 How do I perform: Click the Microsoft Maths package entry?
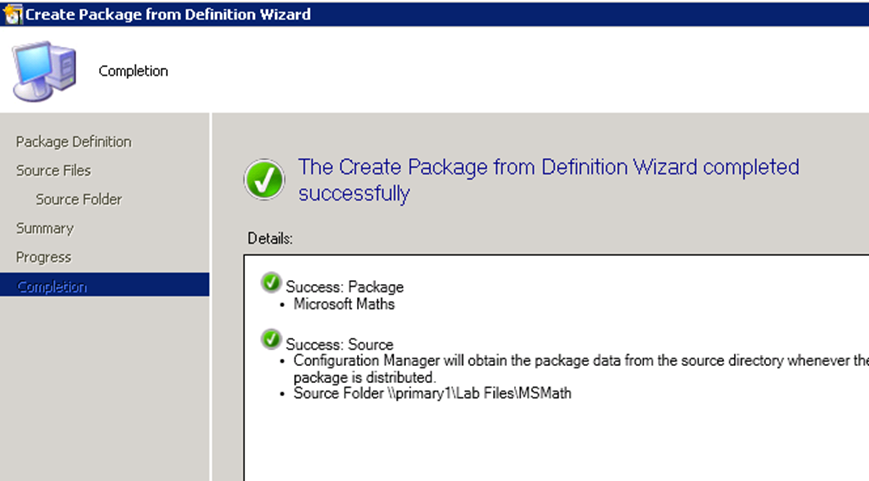click(344, 304)
